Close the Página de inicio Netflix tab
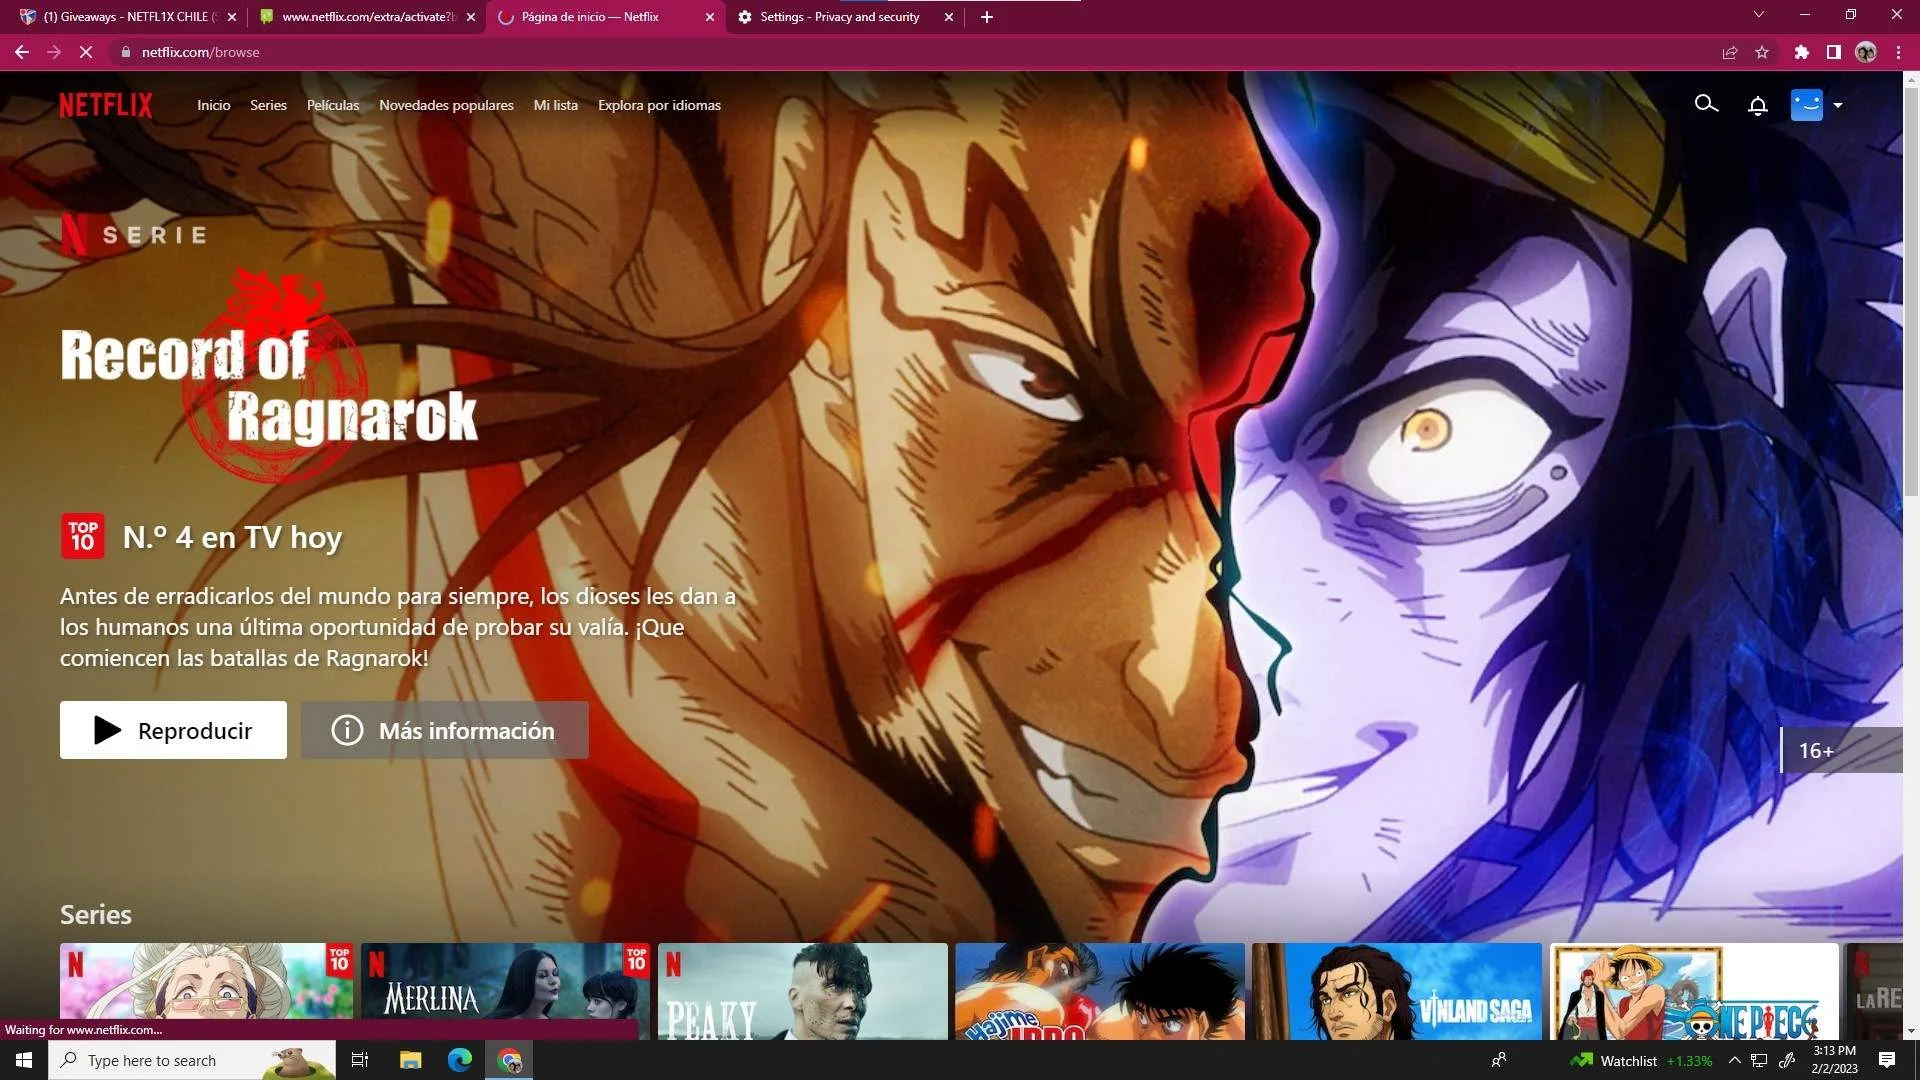The image size is (1920, 1080). (x=710, y=17)
